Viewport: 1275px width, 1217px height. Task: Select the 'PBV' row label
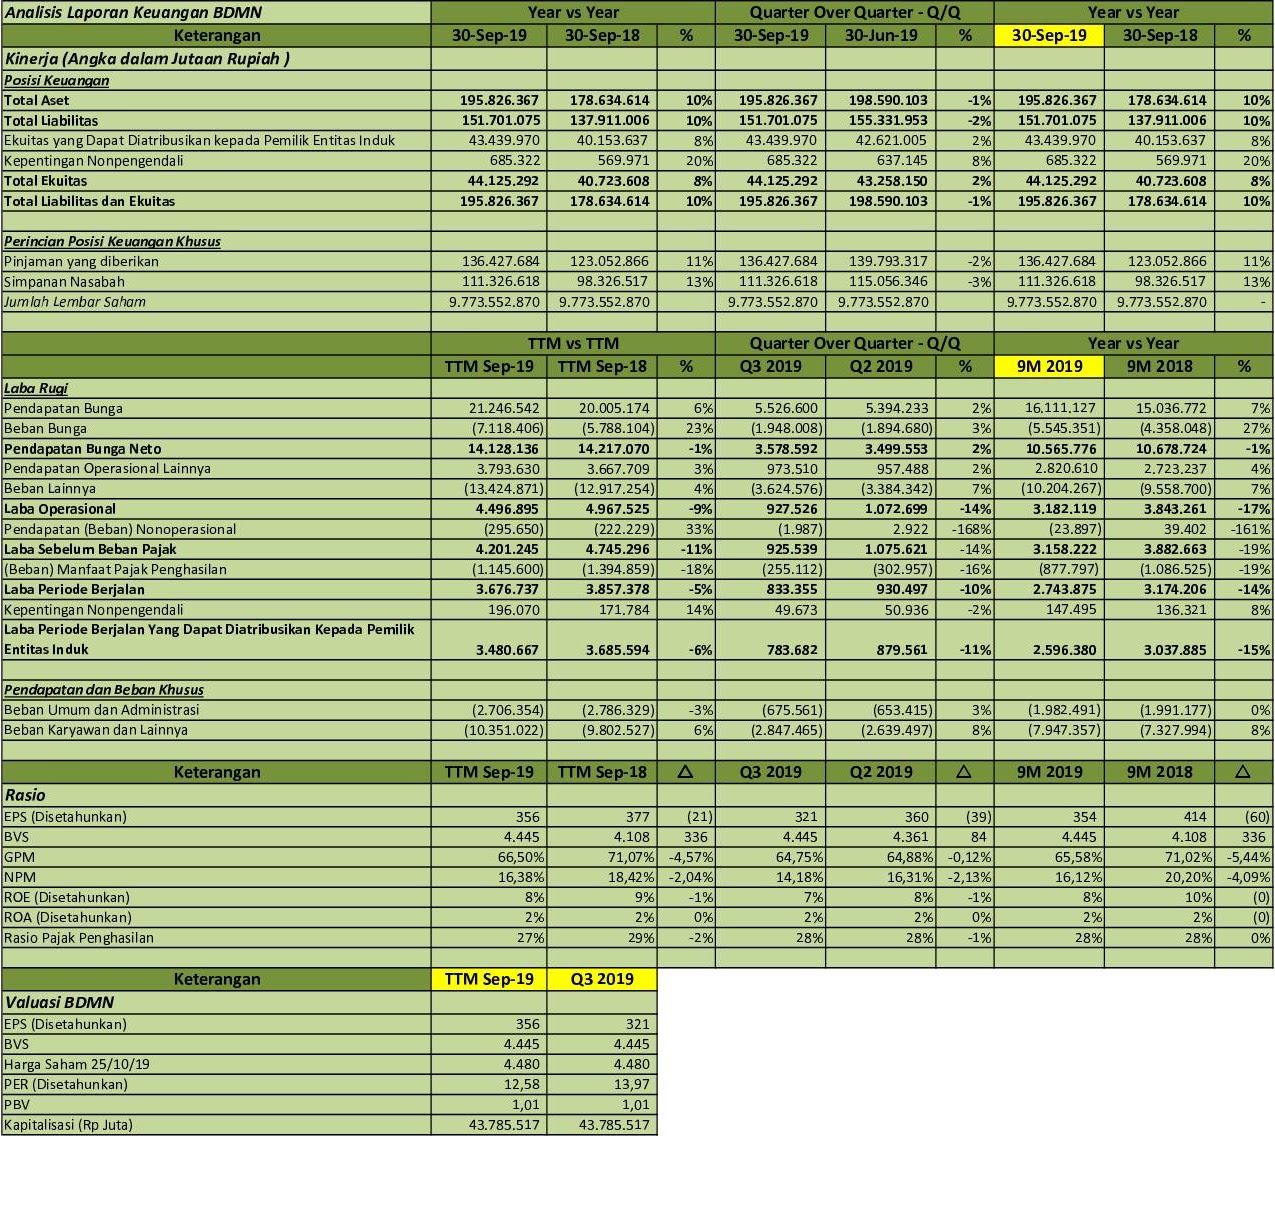pos(17,1105)
